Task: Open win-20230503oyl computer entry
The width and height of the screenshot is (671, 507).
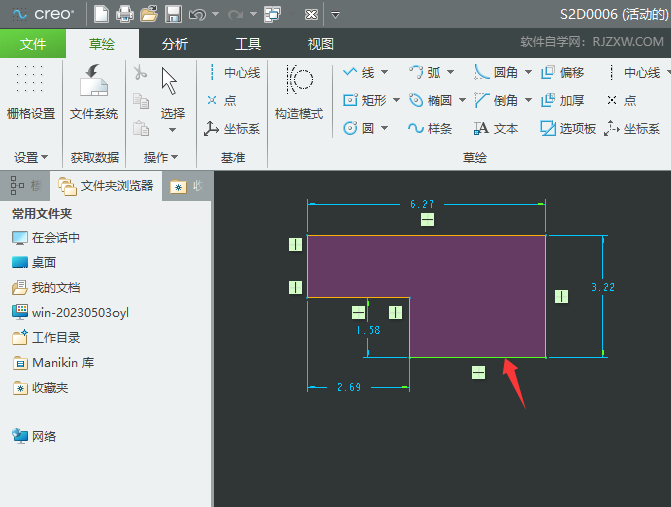Action: point(70,312)
